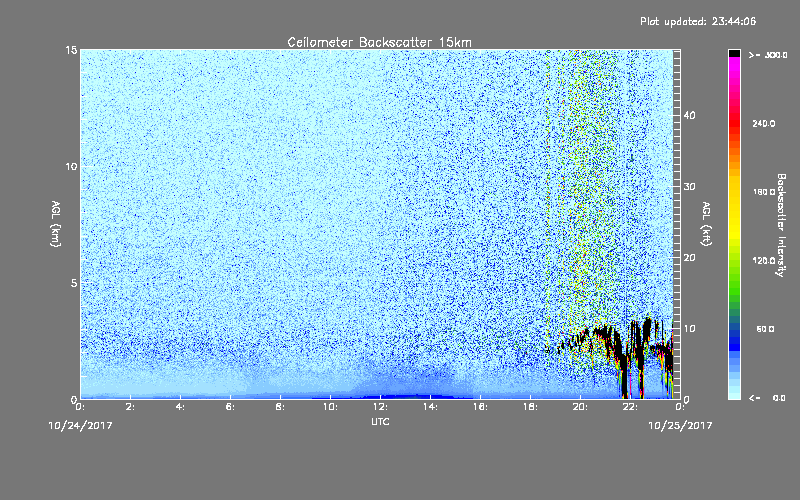Click the right 'AGL (kft)' axis label
Screen dimensions: 800x500
tap(706, 223)
